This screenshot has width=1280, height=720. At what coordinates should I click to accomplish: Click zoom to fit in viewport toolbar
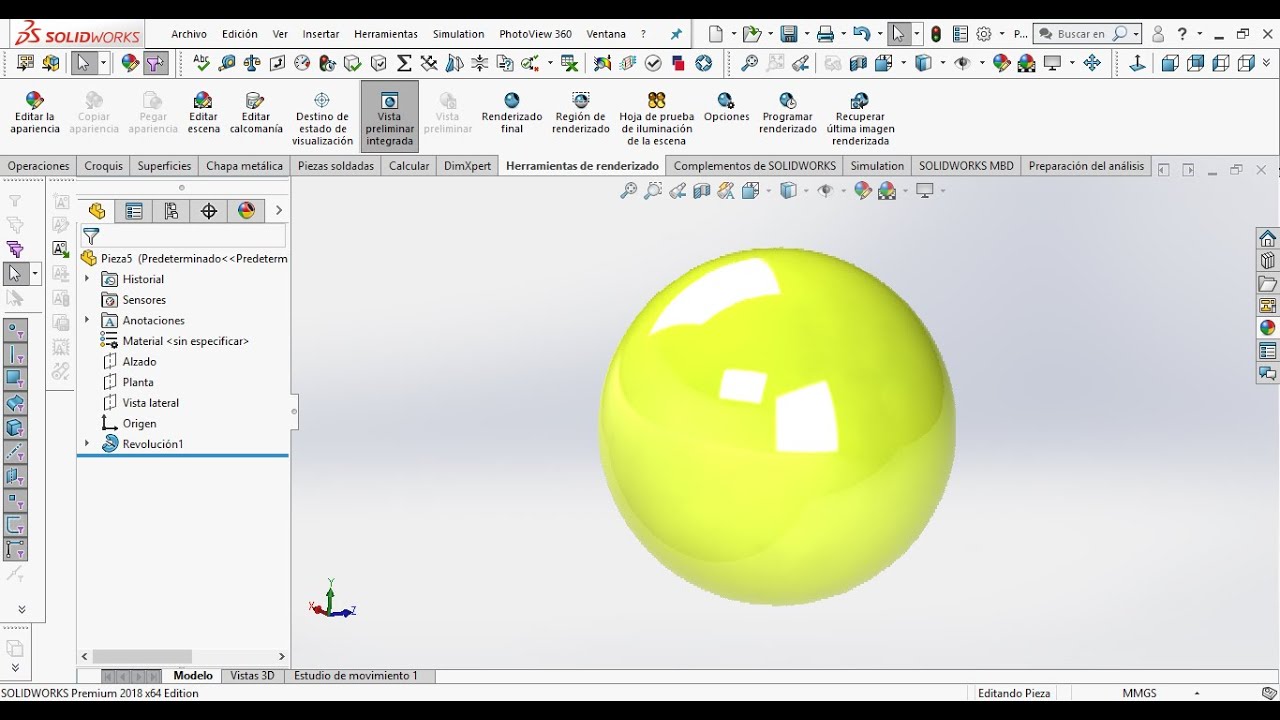click(x=629, y=191)
